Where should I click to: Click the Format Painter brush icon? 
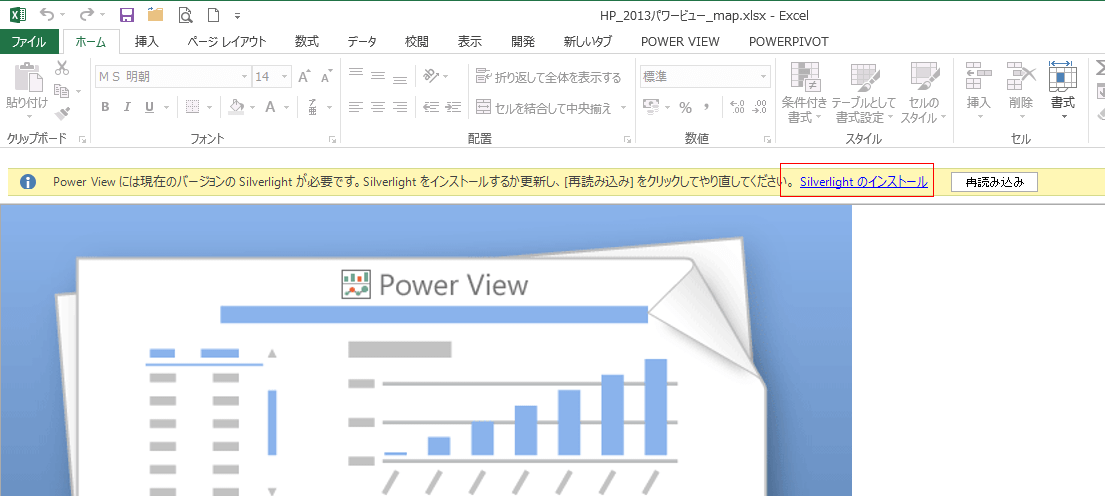[62, 113]
